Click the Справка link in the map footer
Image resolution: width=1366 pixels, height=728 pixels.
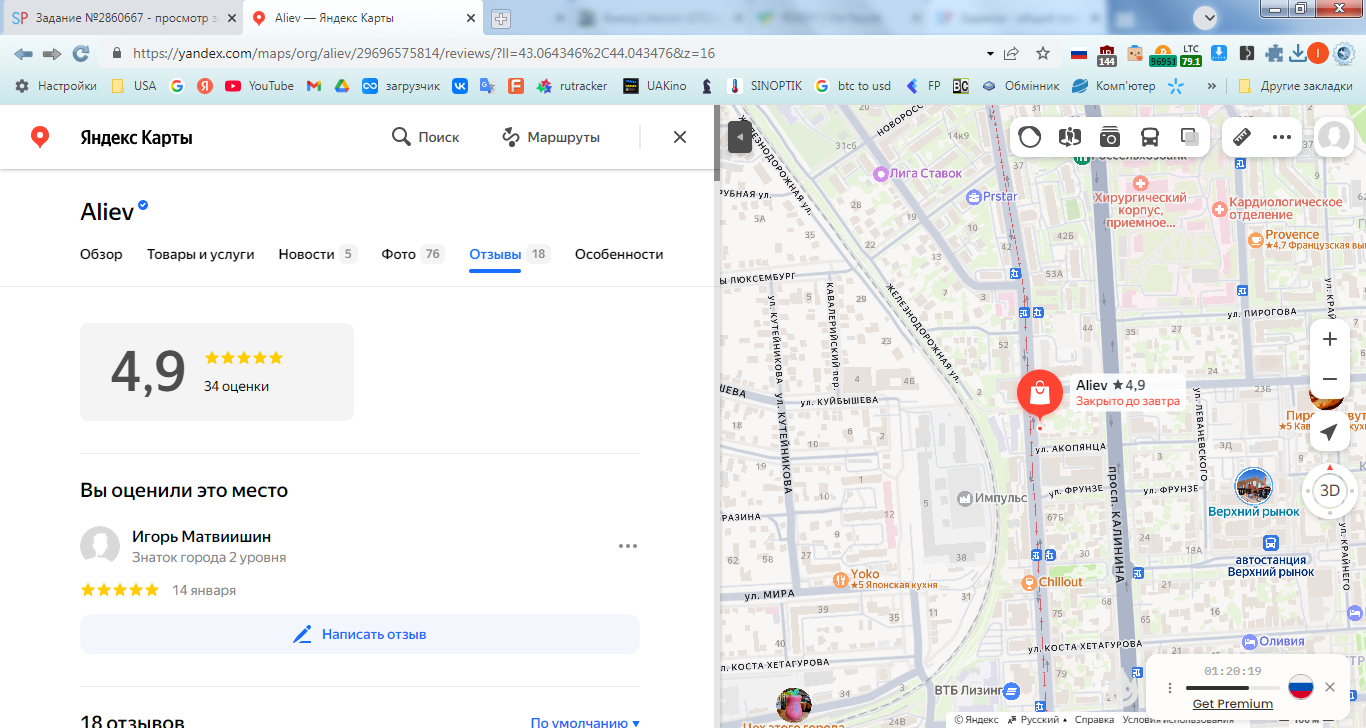pos(1095,719)
